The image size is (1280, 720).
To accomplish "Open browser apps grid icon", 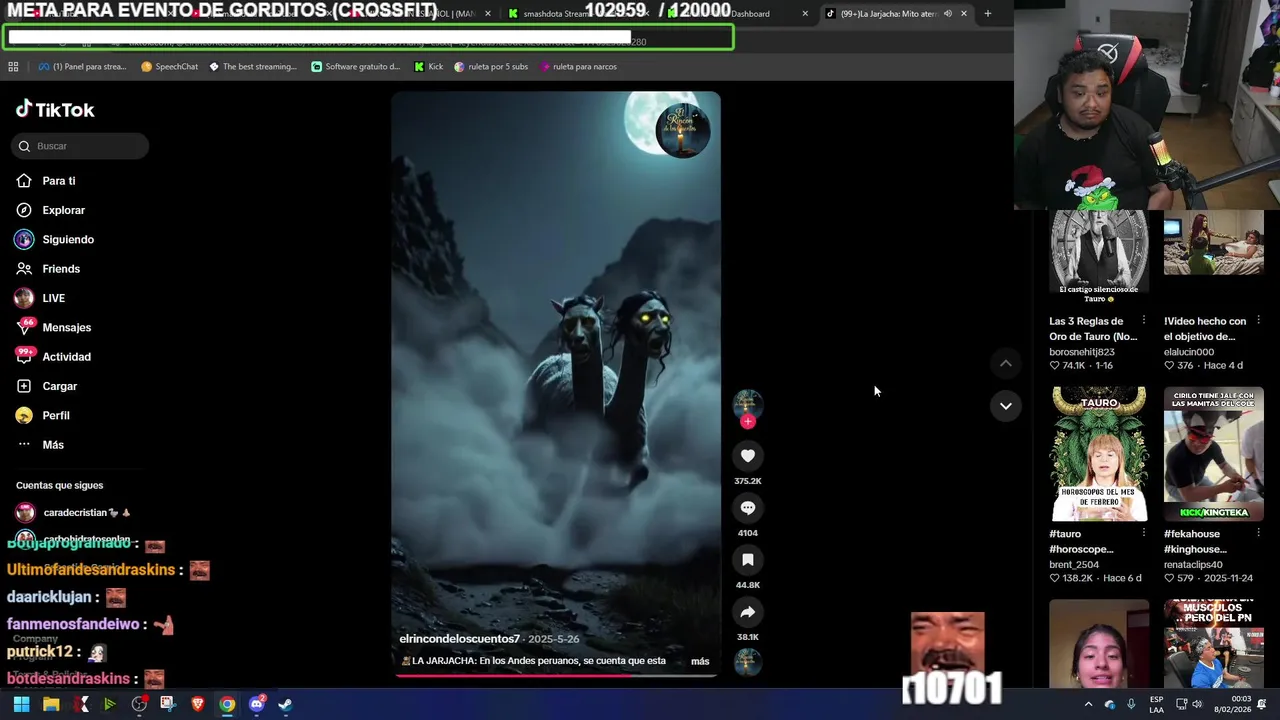I will point(13,67).
